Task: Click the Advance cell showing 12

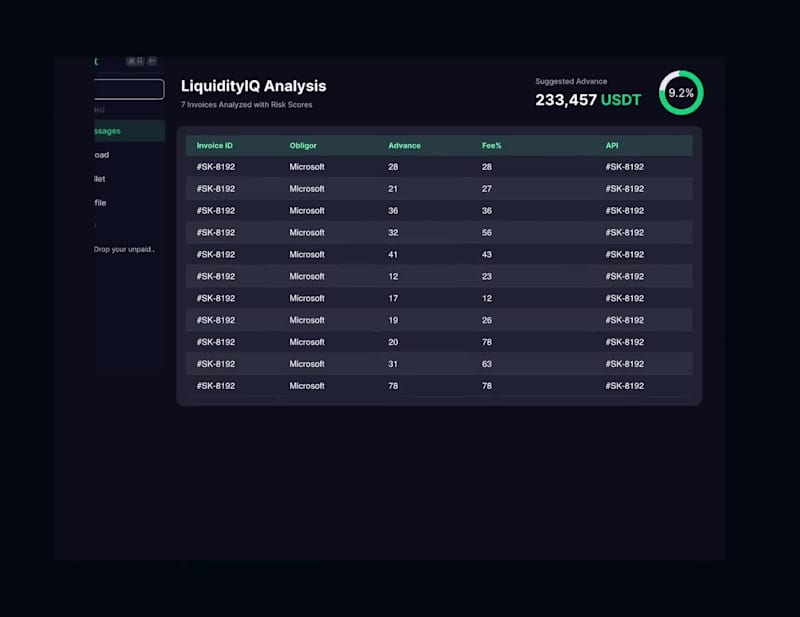Action: coord(393,277)
